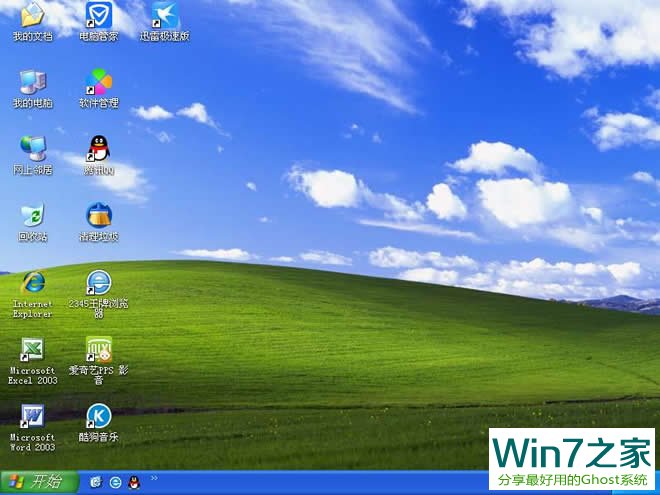Select the Microsoft Excel 2003 shortcut
Viewport: 660px width, 495px height.
32,350
